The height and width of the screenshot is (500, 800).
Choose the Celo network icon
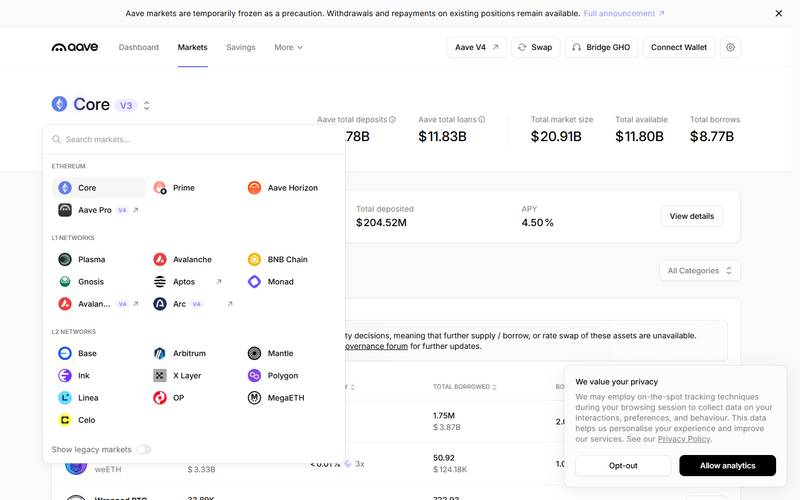coord(65,420)
